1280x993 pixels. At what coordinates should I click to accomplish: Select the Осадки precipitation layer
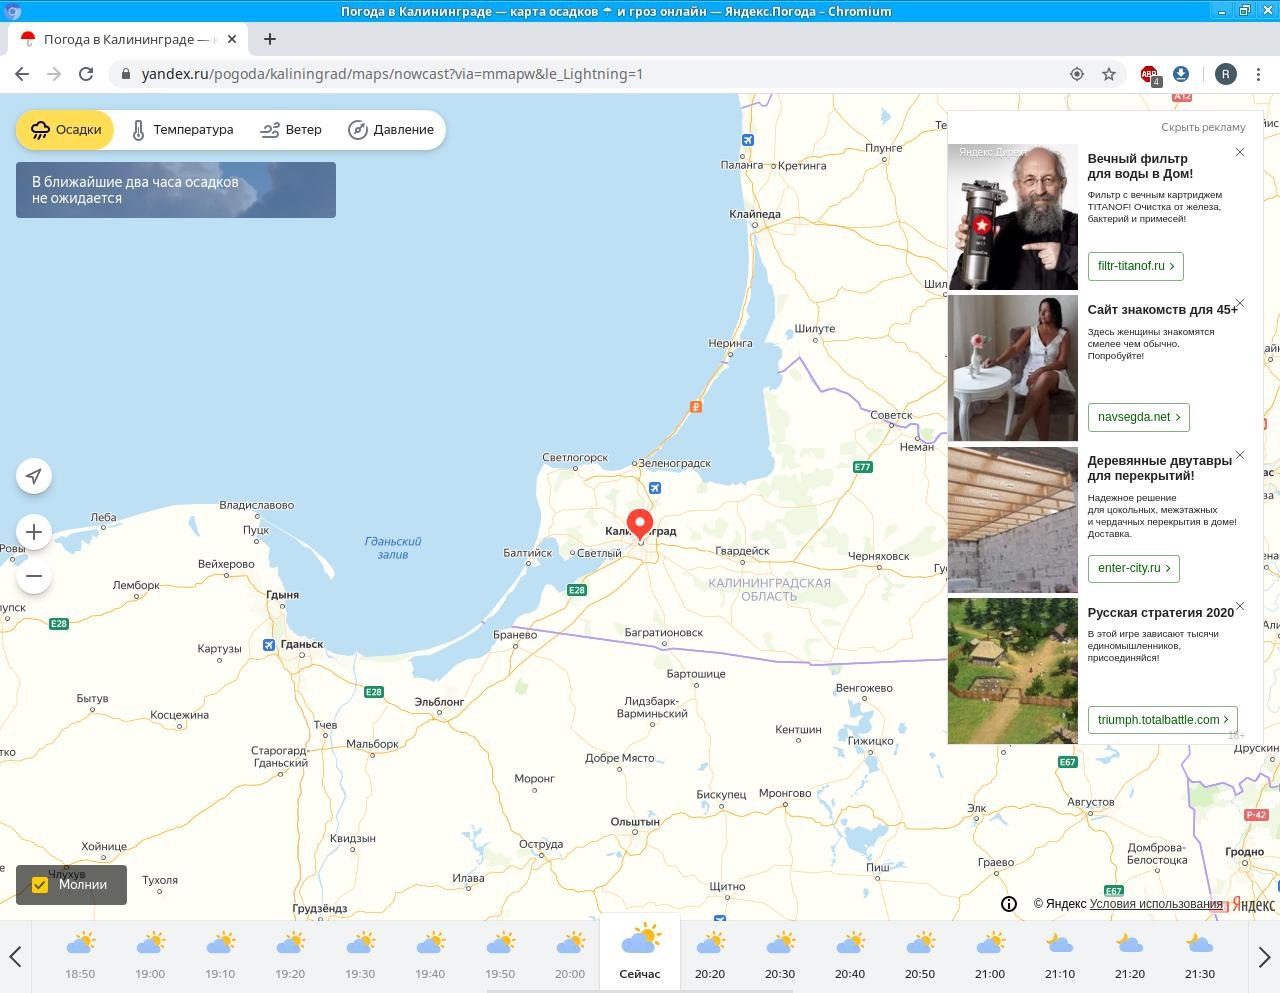point(66,130)
